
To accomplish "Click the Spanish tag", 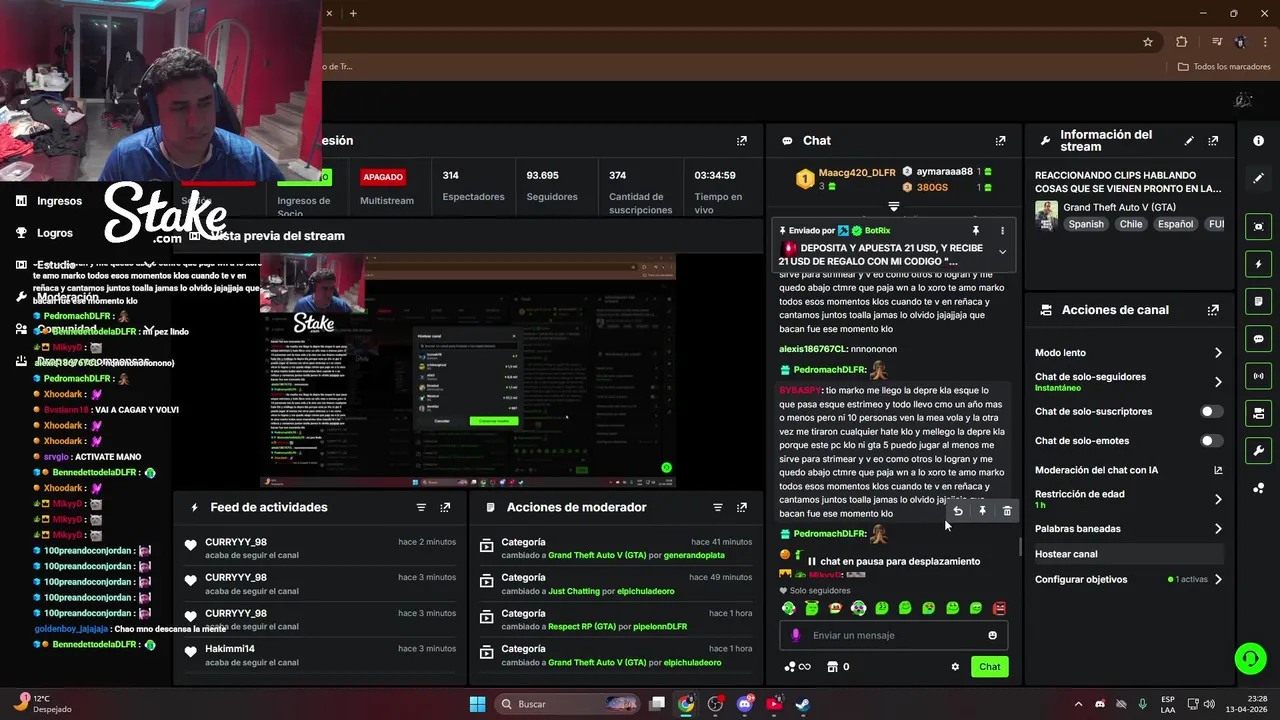I will pyautogui.click(x=1086, y=225).
